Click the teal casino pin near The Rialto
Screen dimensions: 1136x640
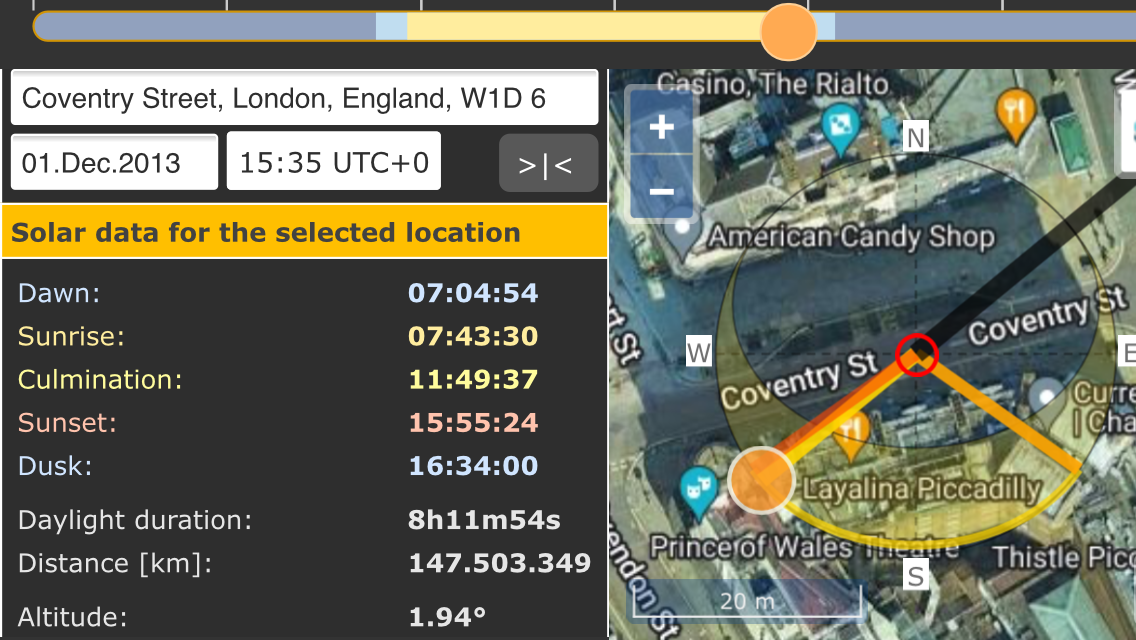pos(840,129)
